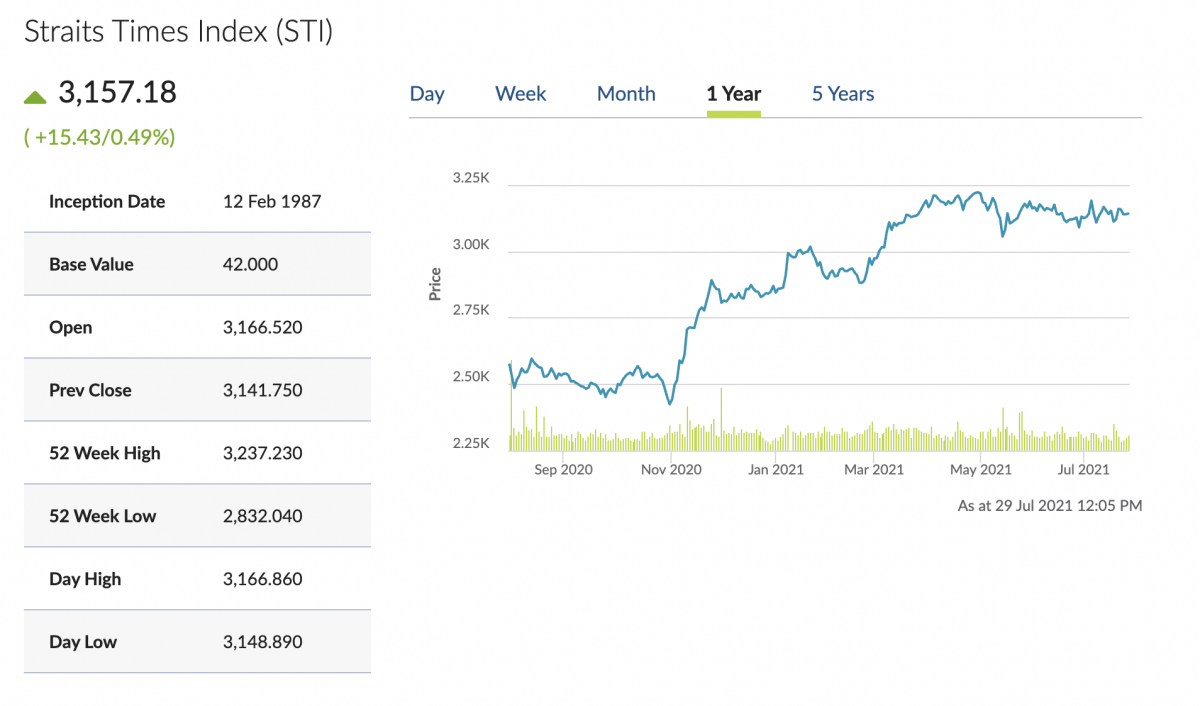Switch to the Day chart tab
The image size is (1200, 706).
point(427,94)
